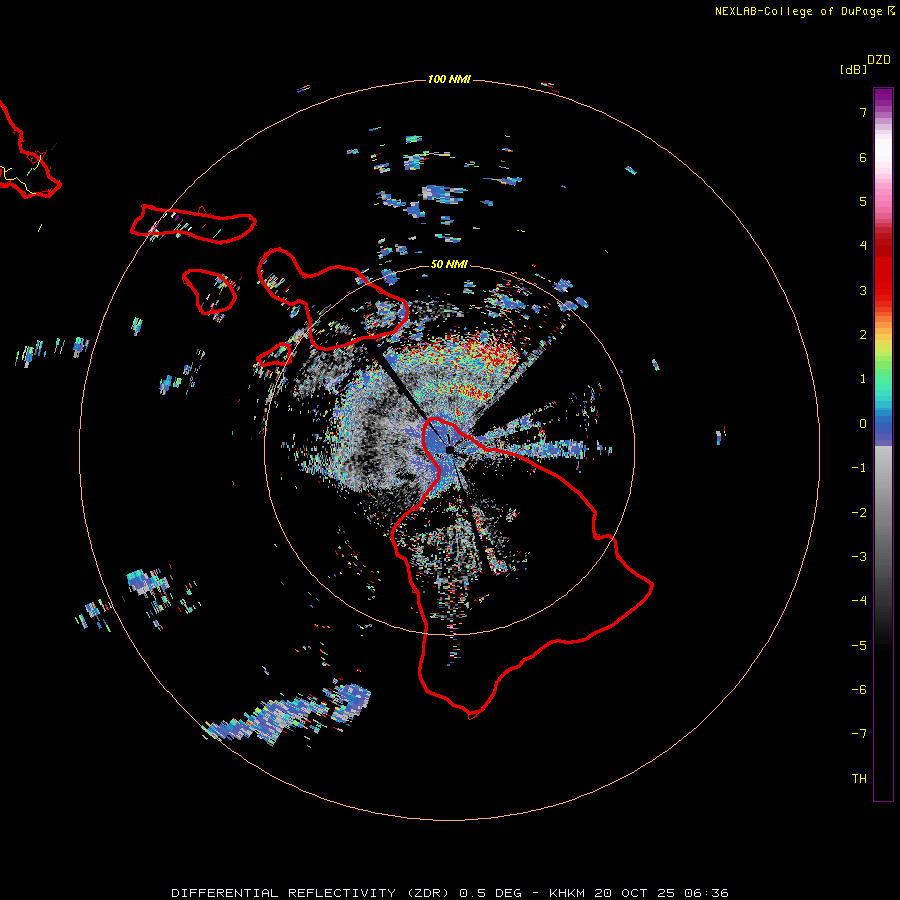This screenshot has width=900, height=900.
Task: Click the ZDR color scale bar
Action: click(x=883, y=444)
